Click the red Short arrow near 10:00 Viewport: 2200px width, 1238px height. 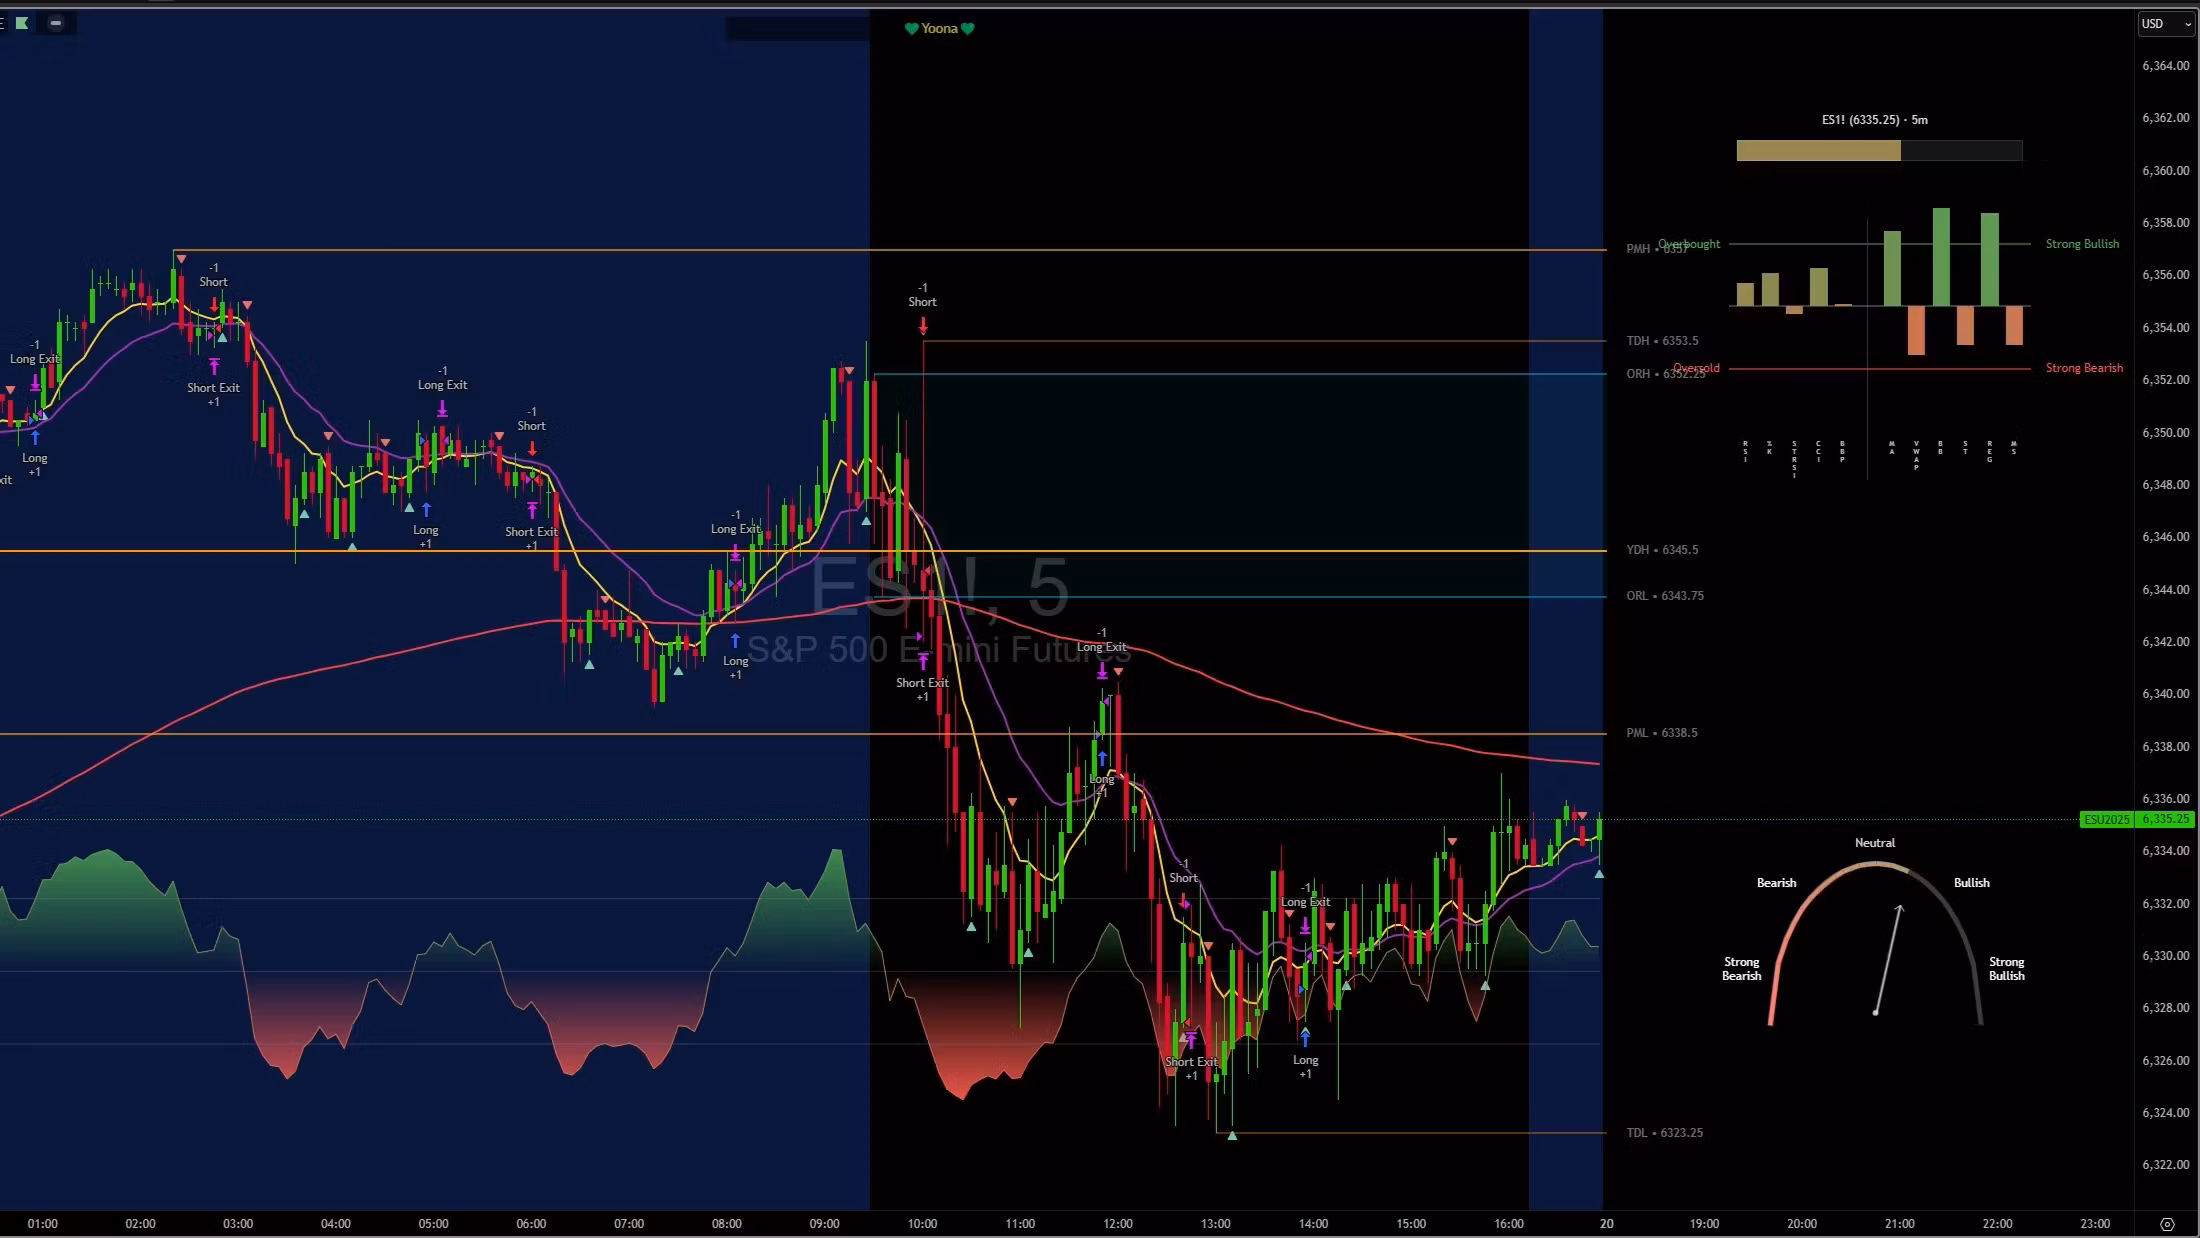pyautogui.click(x=923, y=325)
